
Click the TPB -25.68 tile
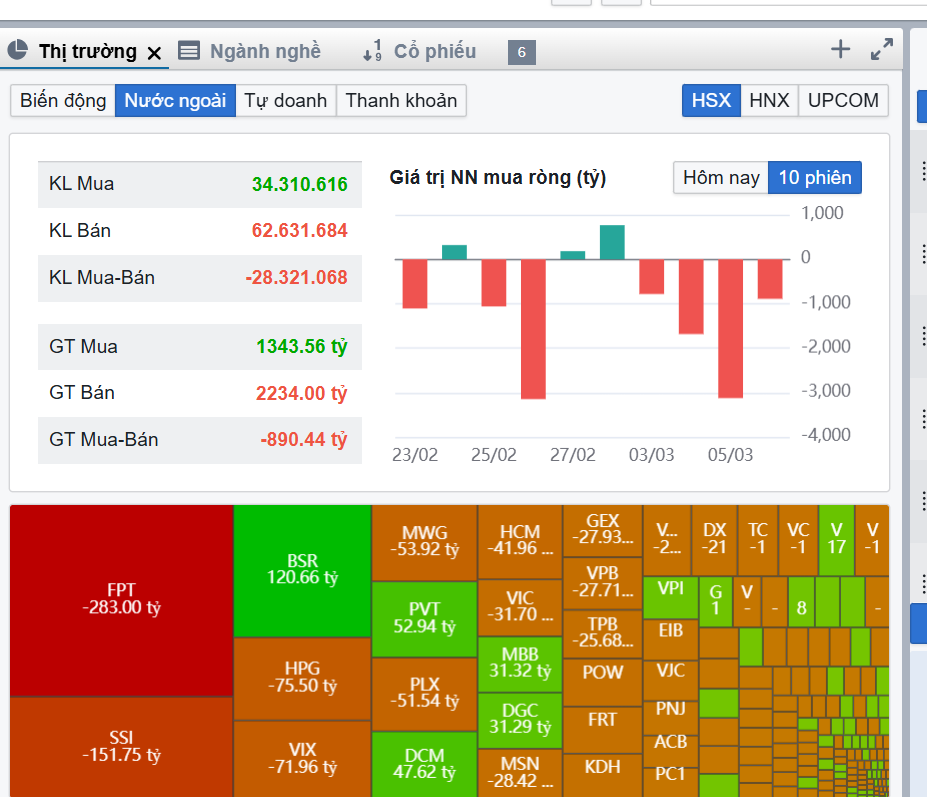[x=602, y=634]
